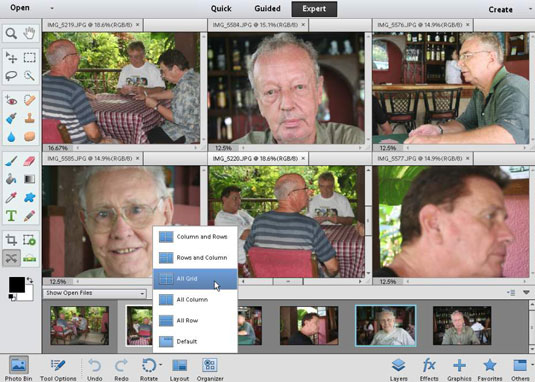Open the Show Open Files dropdown

(95, 293)
